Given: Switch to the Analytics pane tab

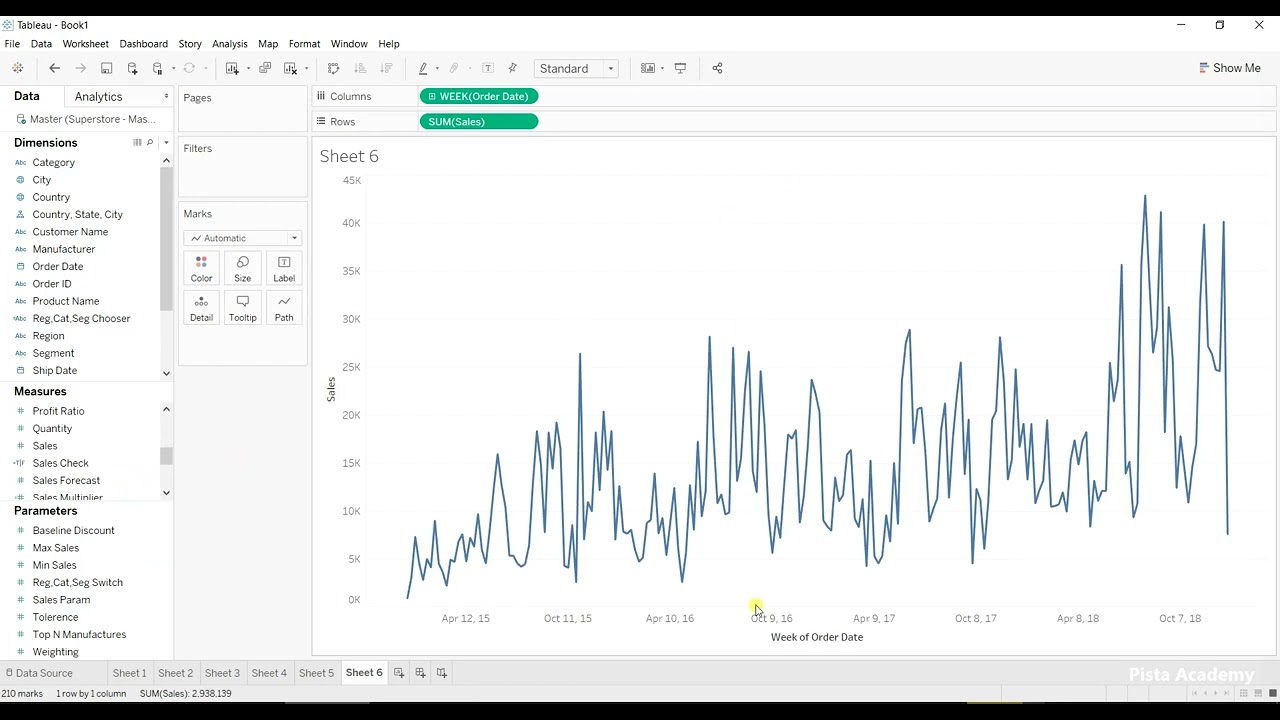Looking at the screenshot, I should [98, 96].
